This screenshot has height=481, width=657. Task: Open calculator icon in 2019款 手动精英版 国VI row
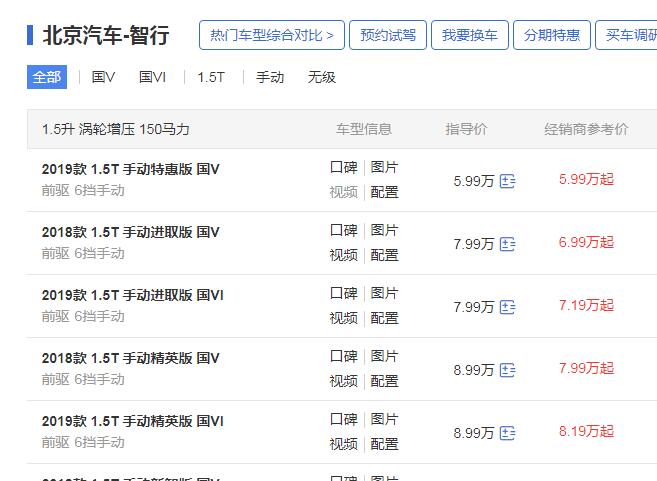507,433
